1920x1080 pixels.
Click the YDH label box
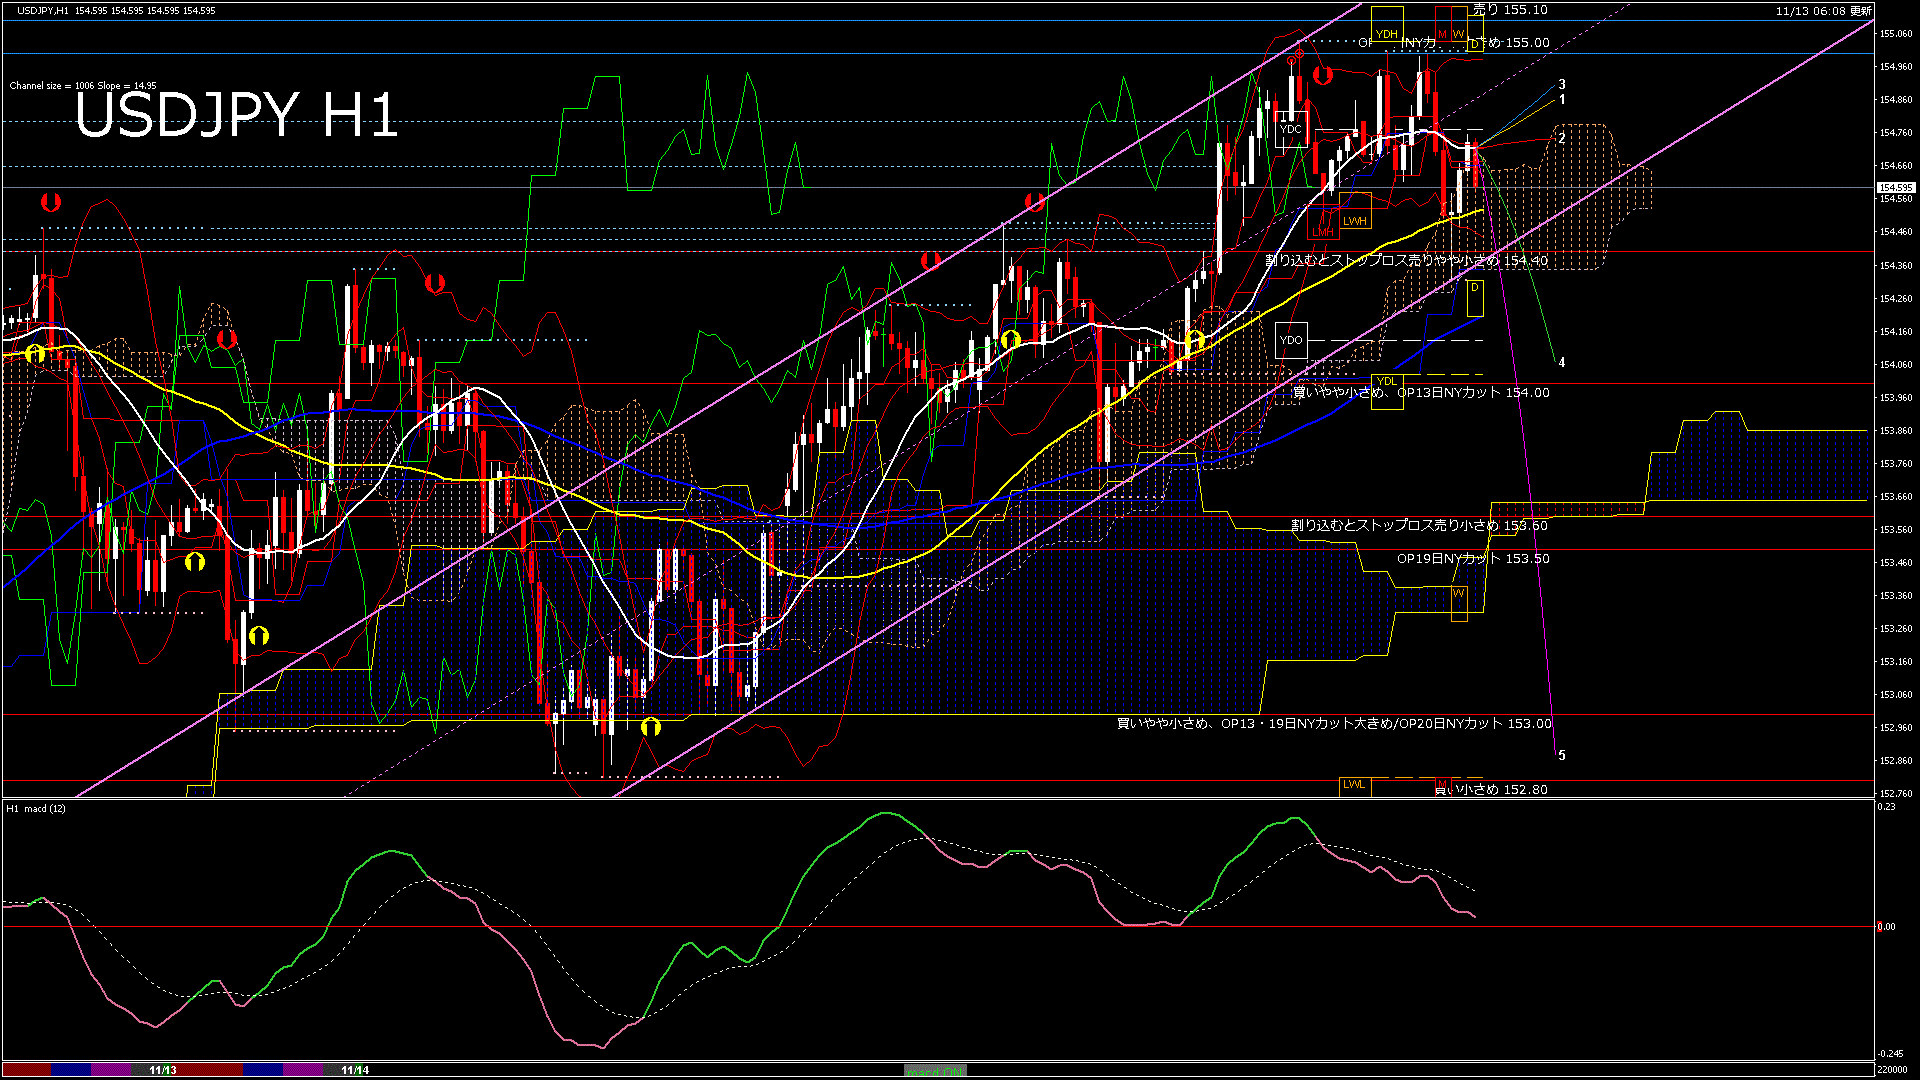[x=1386, y=33]
